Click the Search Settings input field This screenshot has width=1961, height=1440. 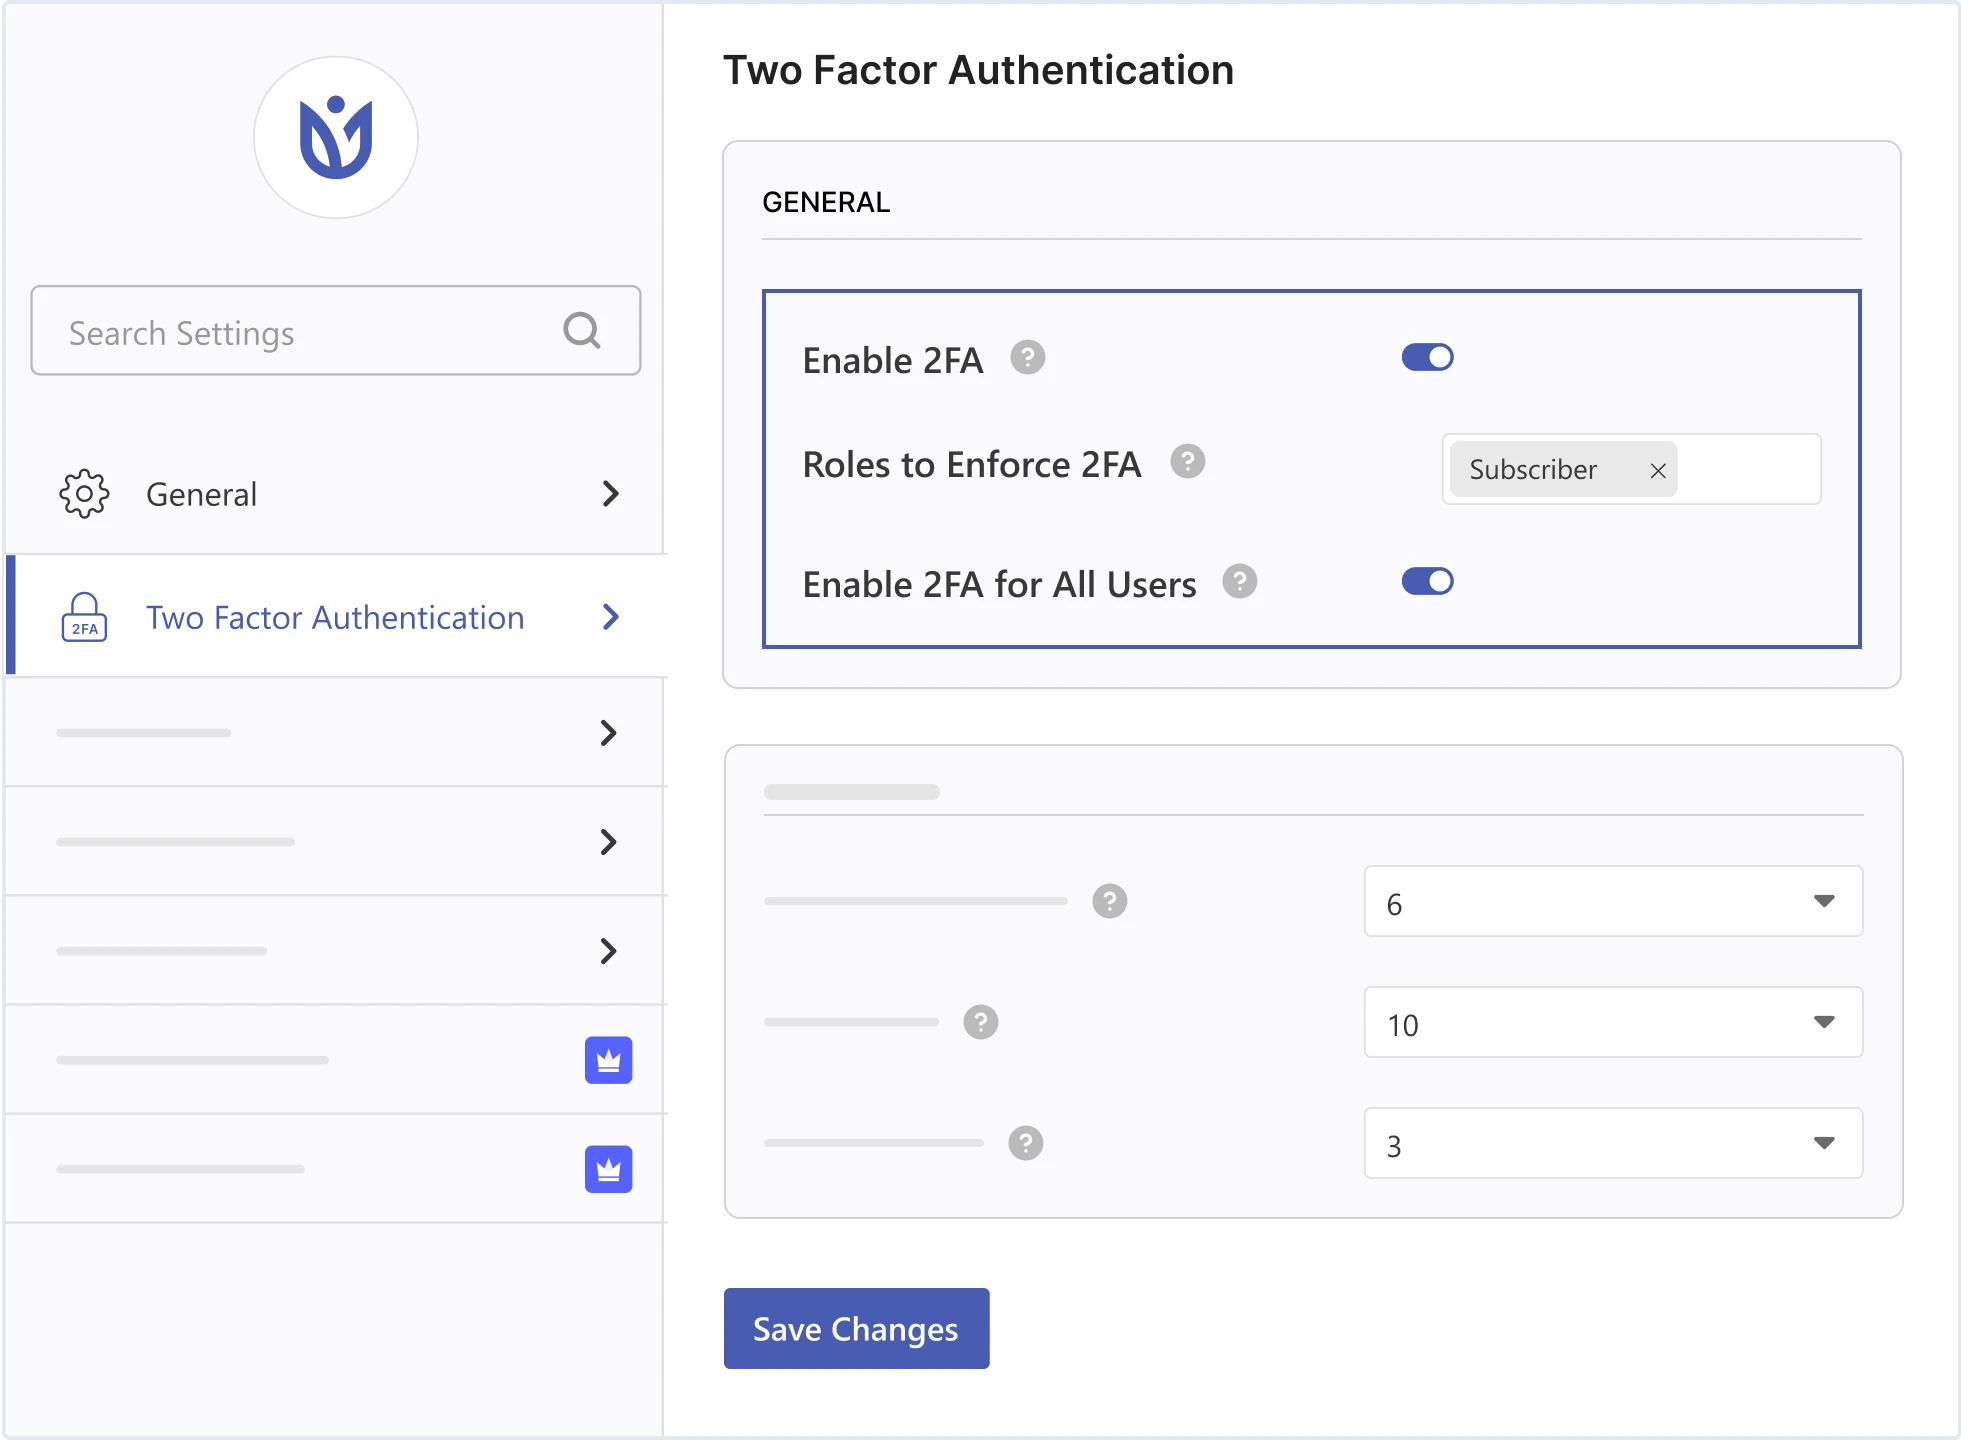[x=336, y=331]
